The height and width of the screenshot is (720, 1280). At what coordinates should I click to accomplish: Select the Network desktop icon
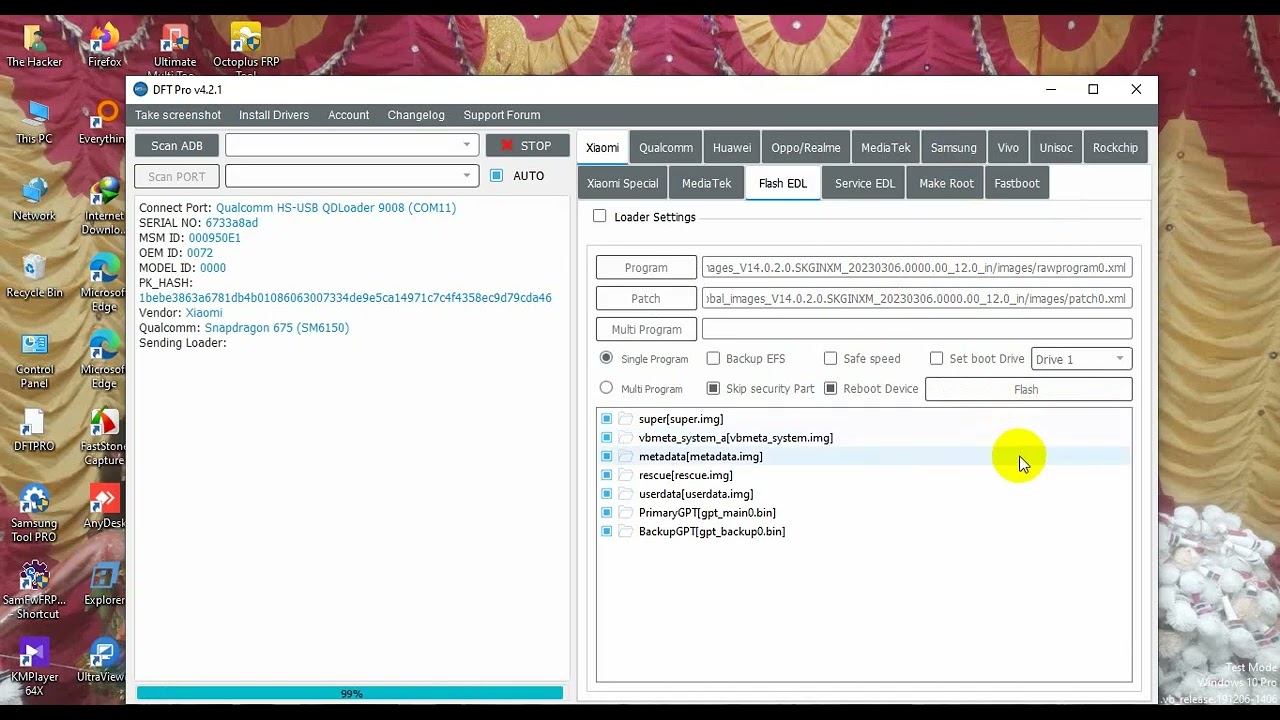pos(34,200)
